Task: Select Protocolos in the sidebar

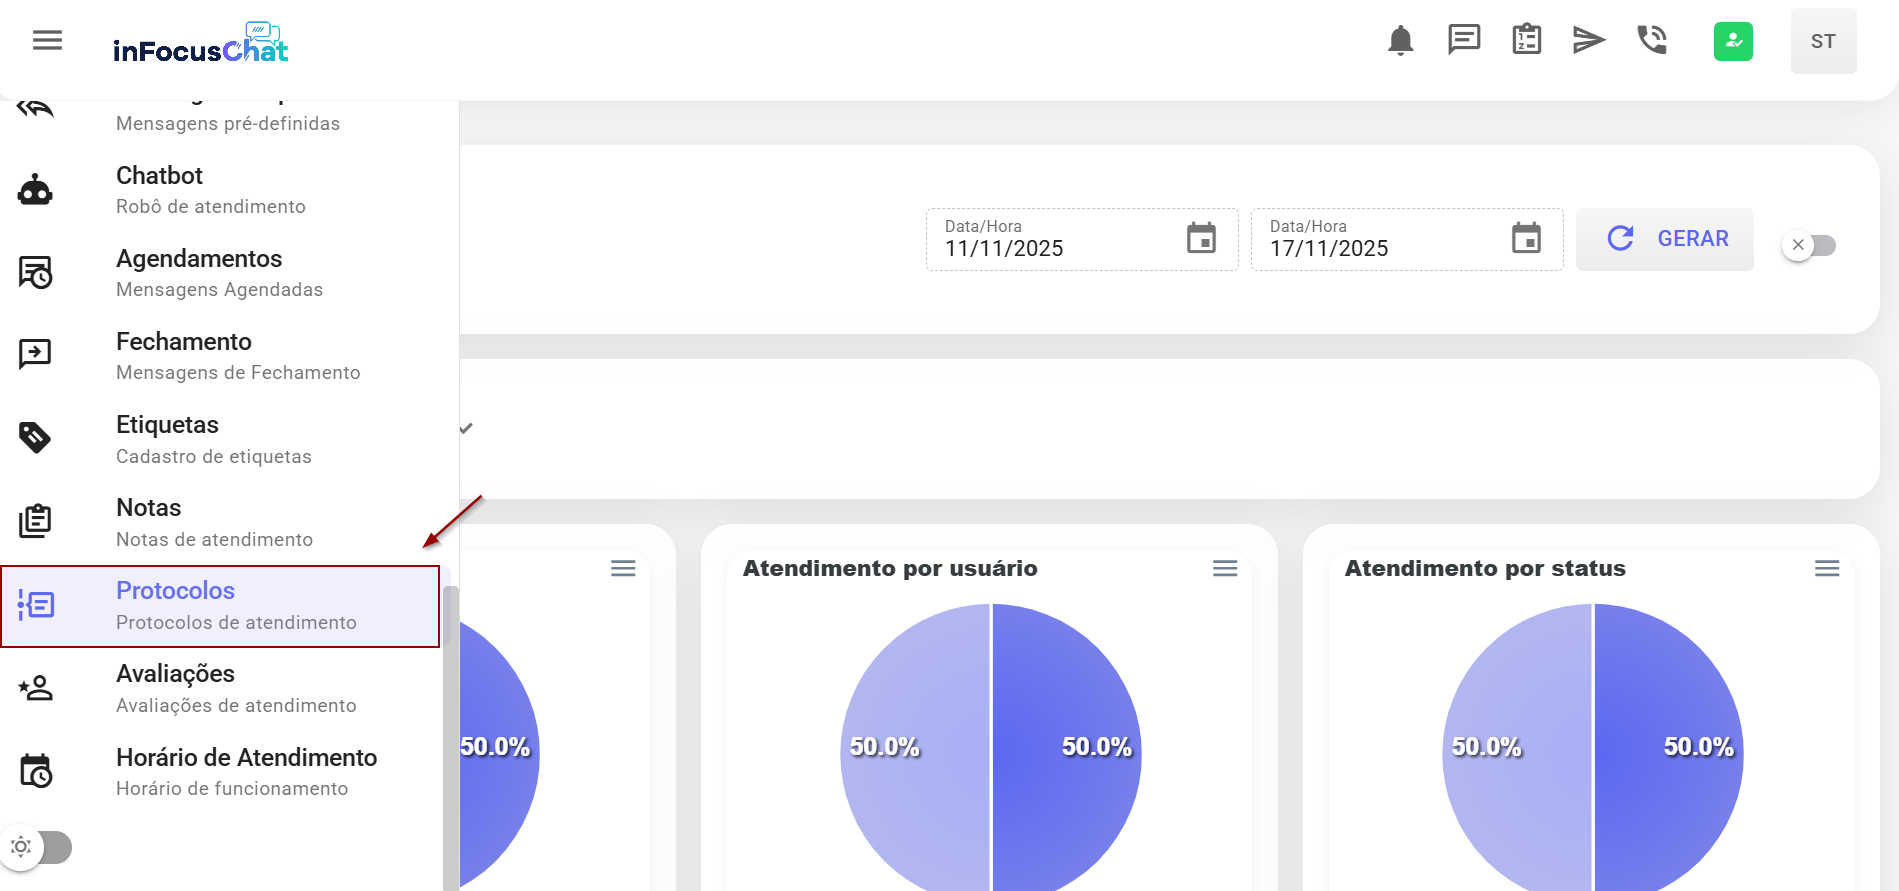Action: (220, 606)
